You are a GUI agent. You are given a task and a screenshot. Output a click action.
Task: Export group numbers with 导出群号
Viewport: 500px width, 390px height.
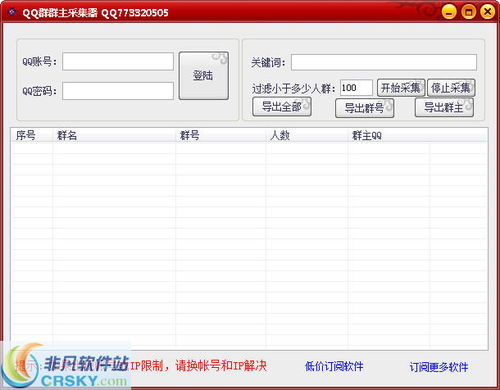(365, 108)
